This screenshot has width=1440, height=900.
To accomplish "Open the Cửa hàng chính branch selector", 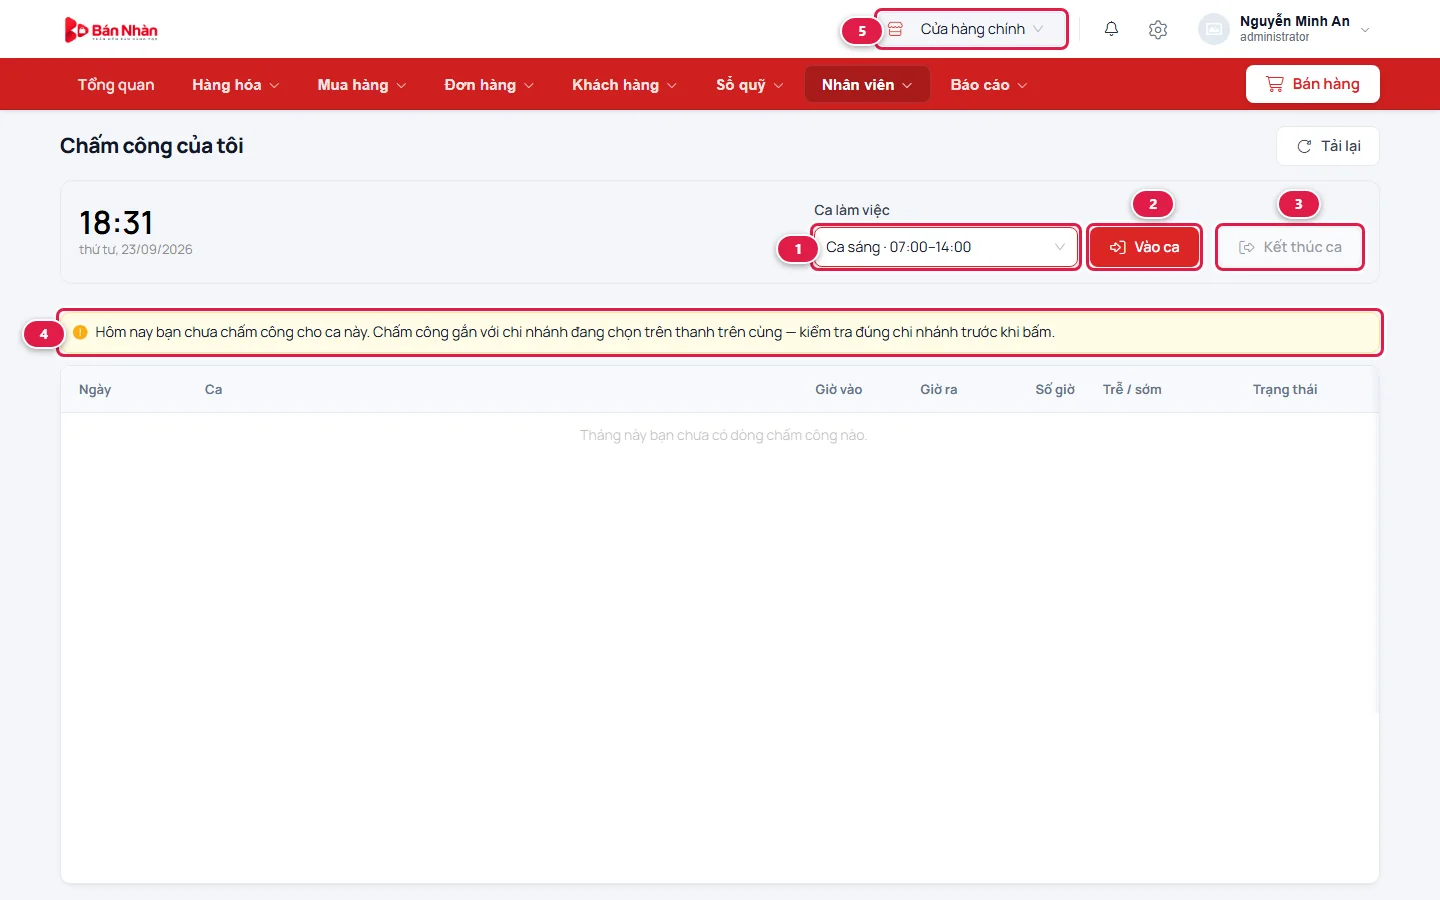I will tap(971, 29).
